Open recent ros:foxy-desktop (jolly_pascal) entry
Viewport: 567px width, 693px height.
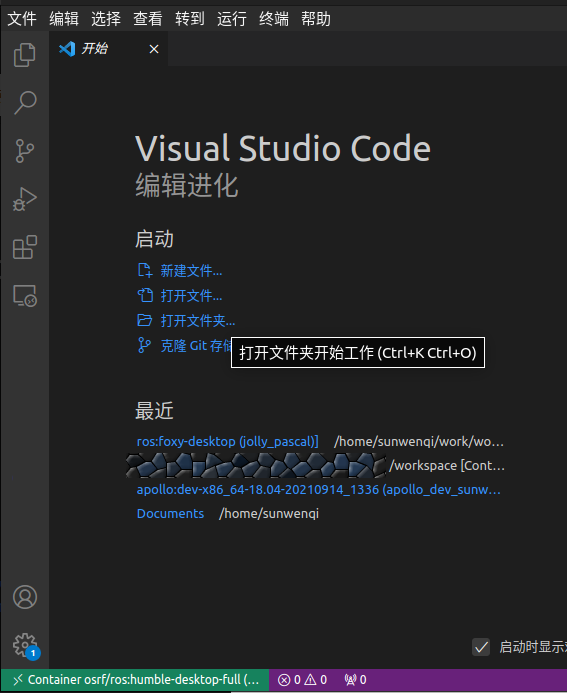[228, 442]
